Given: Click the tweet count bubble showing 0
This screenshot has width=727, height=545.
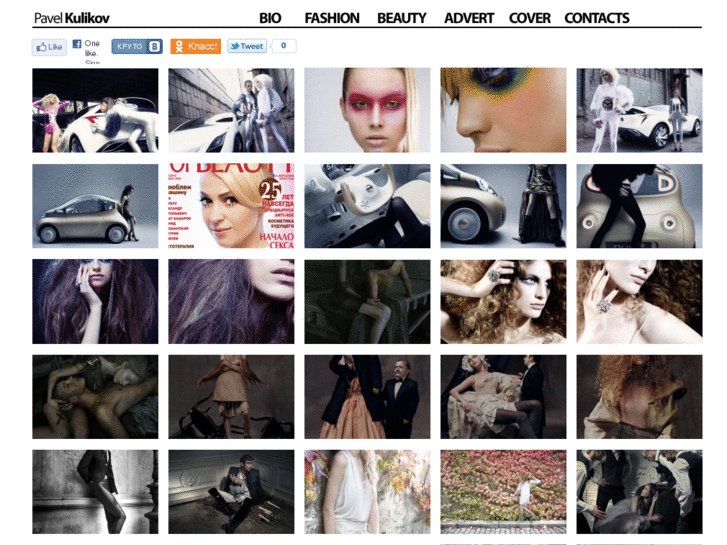Looking at the screenshot, I should click(x=284, y=45).
